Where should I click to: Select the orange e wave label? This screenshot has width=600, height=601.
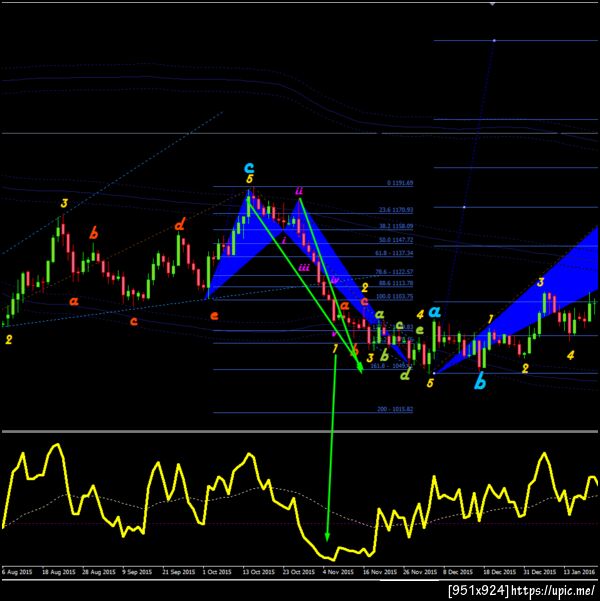click(x=214, y=315)
